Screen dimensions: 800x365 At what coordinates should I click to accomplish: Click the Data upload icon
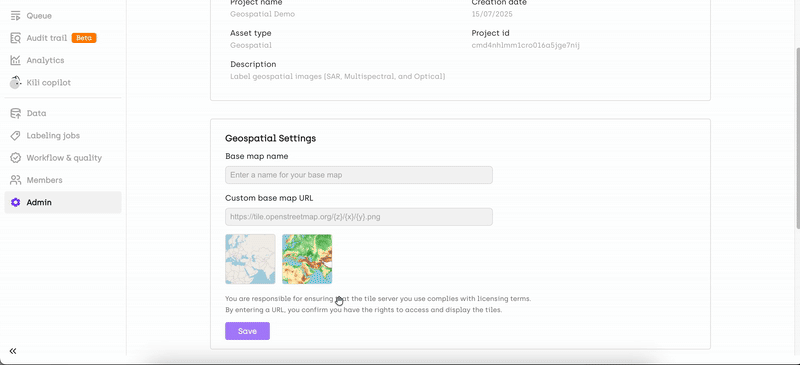click(x=15, y=113)
